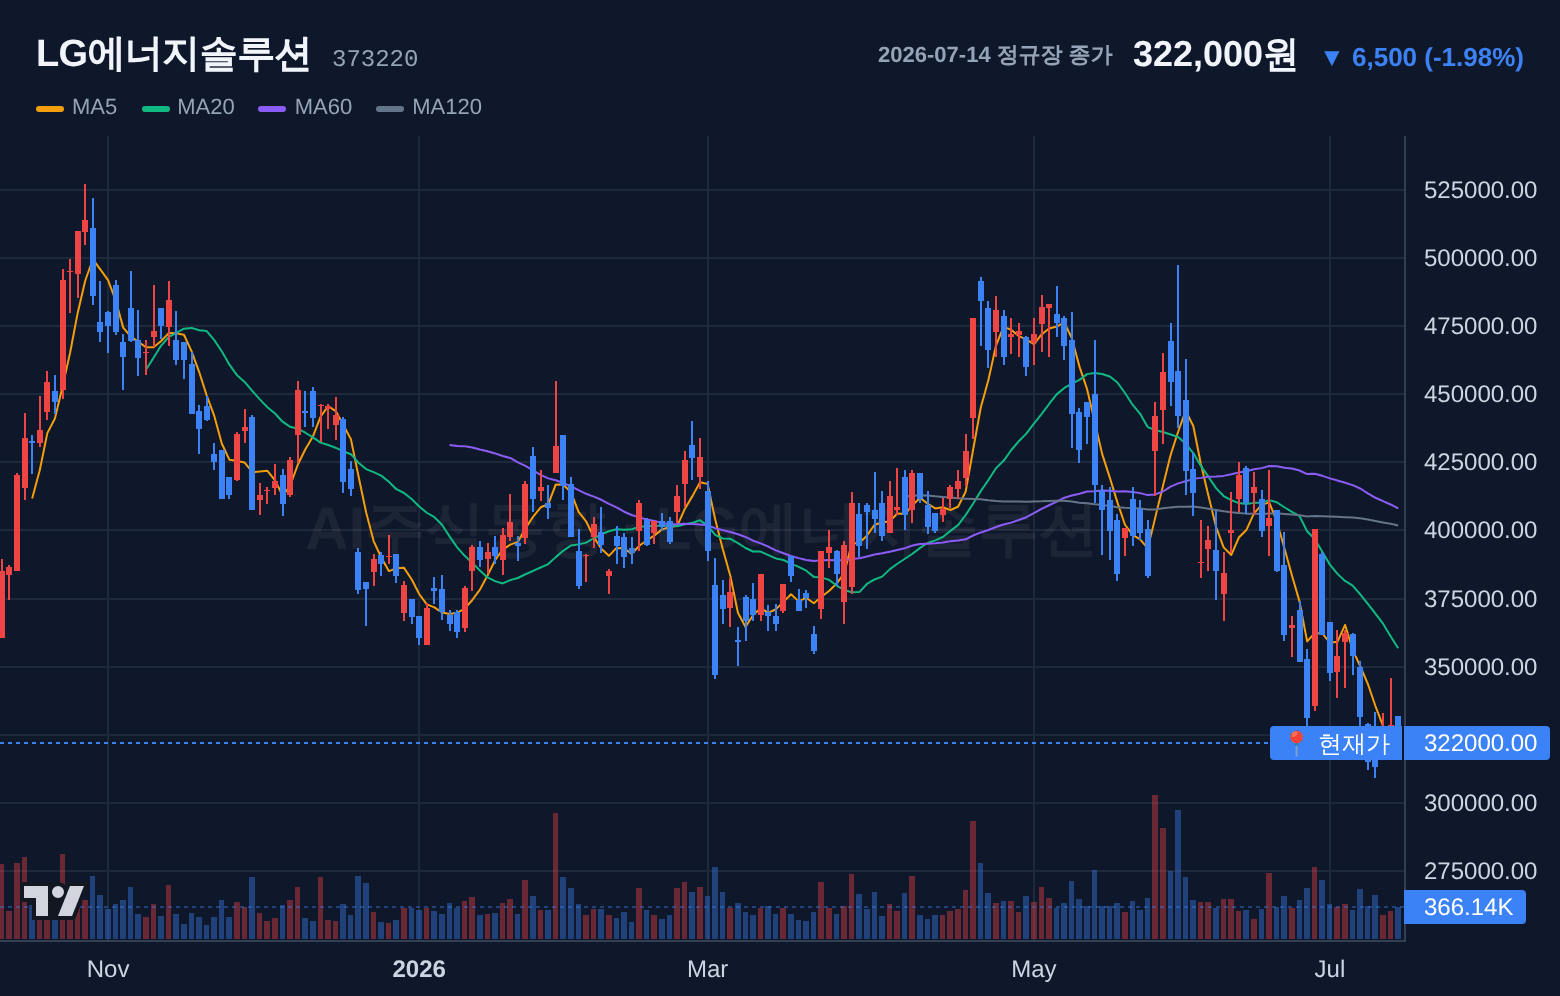Click the green MA20 color swatch
Screen dimensions: 1560x996
pos(156,108)
